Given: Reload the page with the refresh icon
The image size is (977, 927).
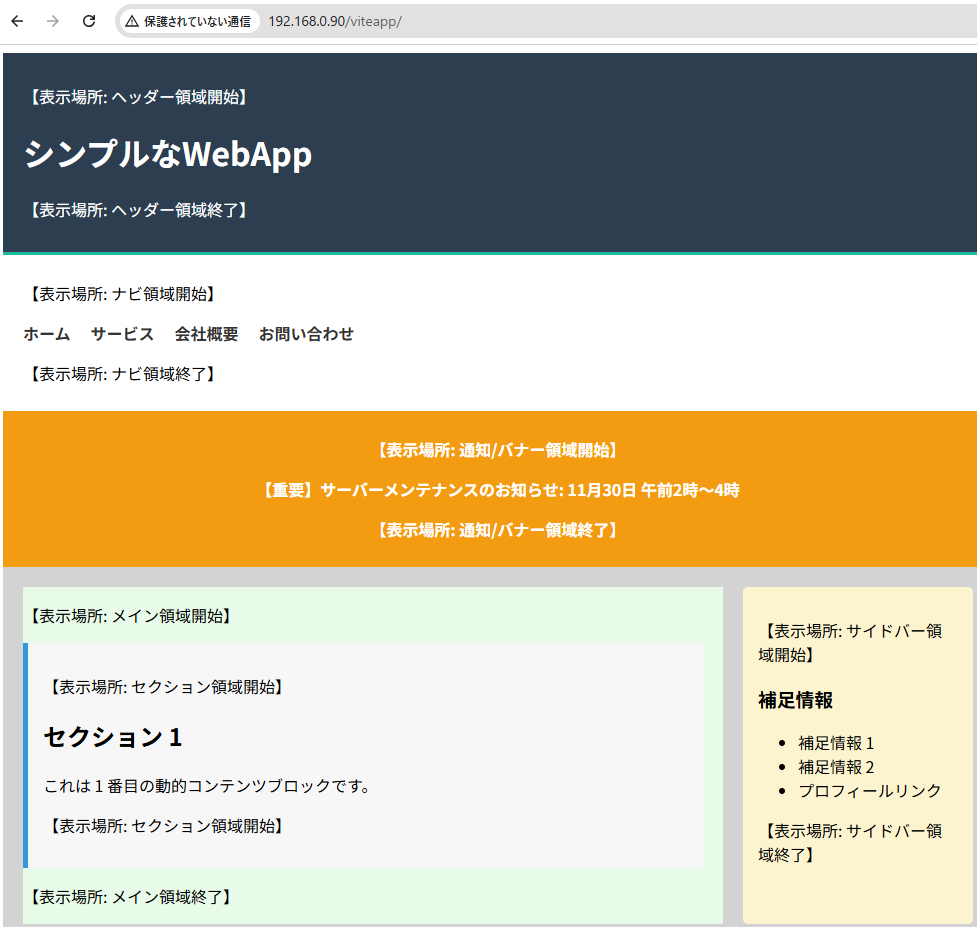Looking at the screenshot, I should (x=89, y=21).
